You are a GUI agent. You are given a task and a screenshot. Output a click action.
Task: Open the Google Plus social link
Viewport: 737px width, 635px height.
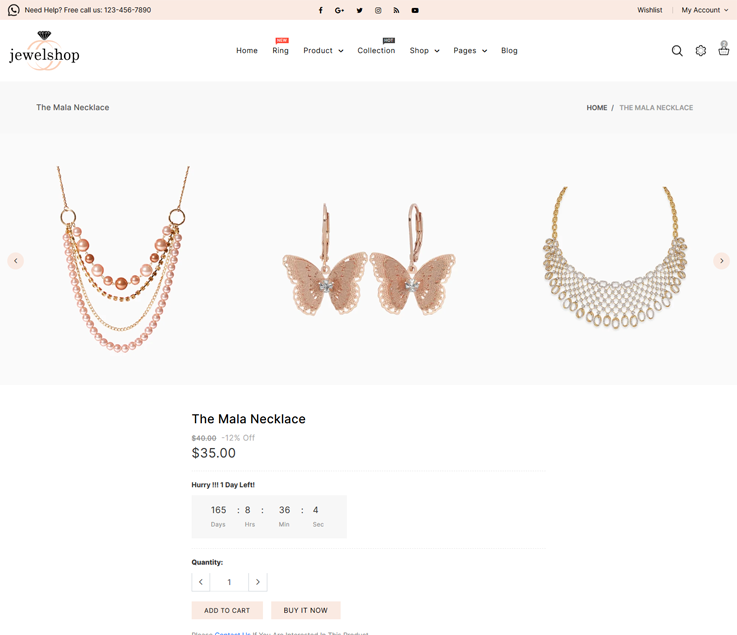[340, 10]
